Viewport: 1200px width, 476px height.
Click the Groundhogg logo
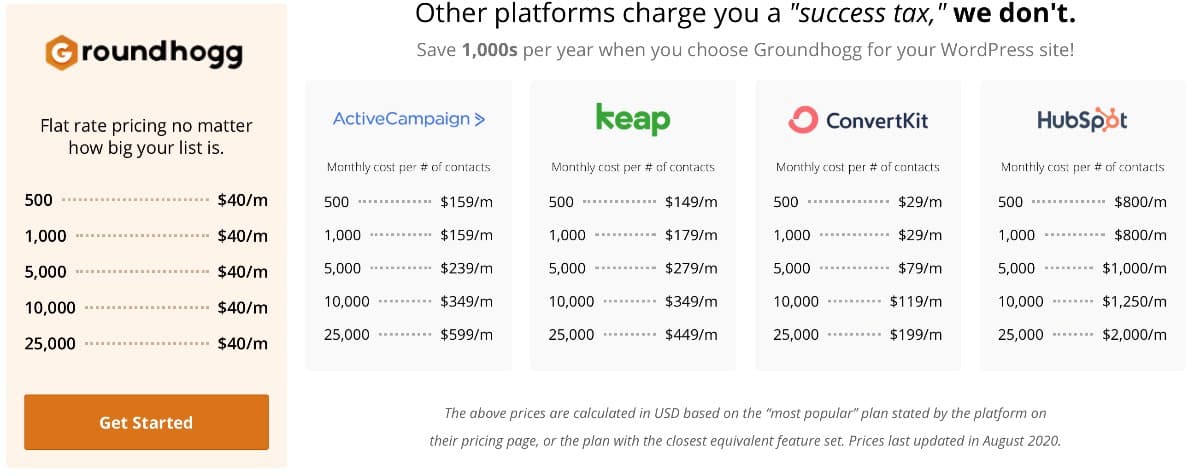145,52
